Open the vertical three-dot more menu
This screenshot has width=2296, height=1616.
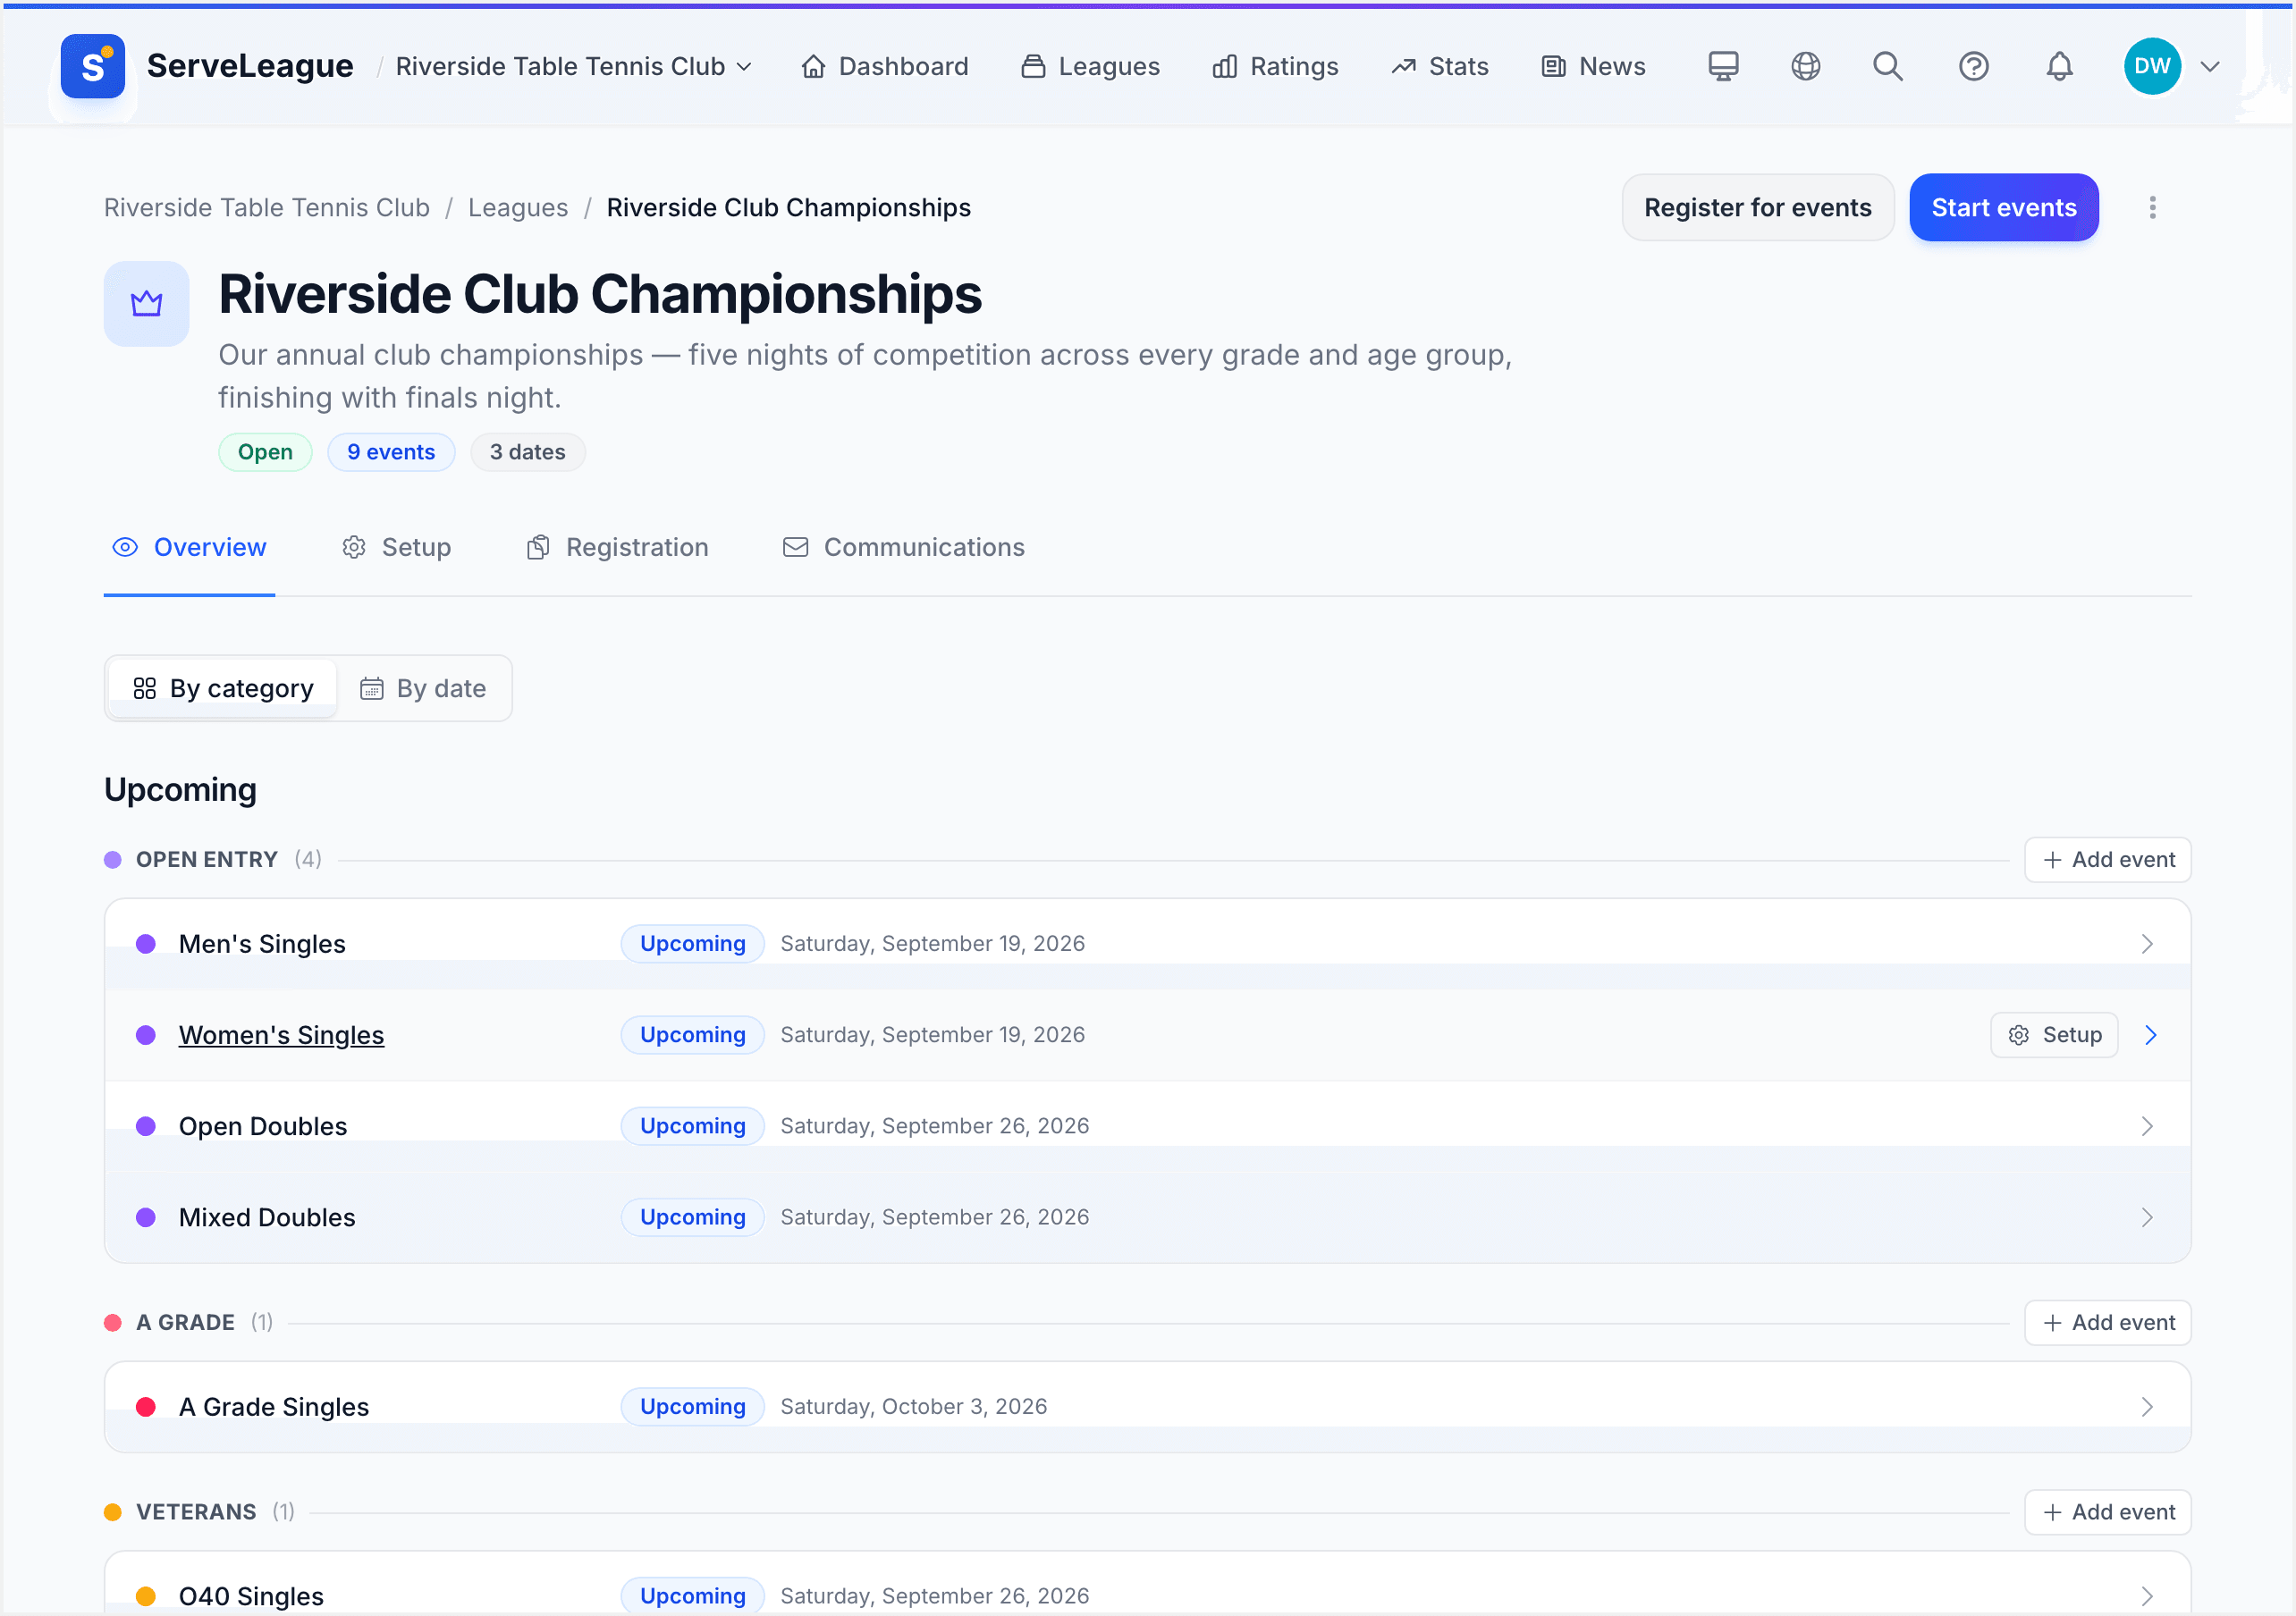(x=2152, y=207)
